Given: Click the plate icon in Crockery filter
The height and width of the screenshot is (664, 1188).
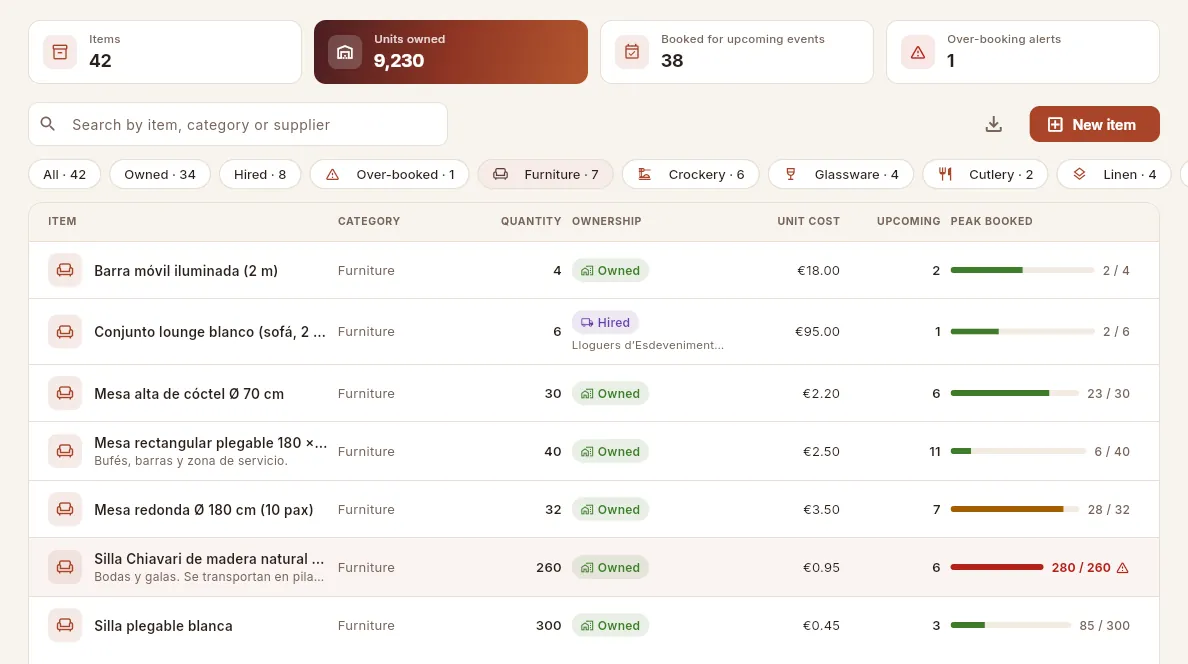Looking at the screenshot, I should click(x=645, y=174).
